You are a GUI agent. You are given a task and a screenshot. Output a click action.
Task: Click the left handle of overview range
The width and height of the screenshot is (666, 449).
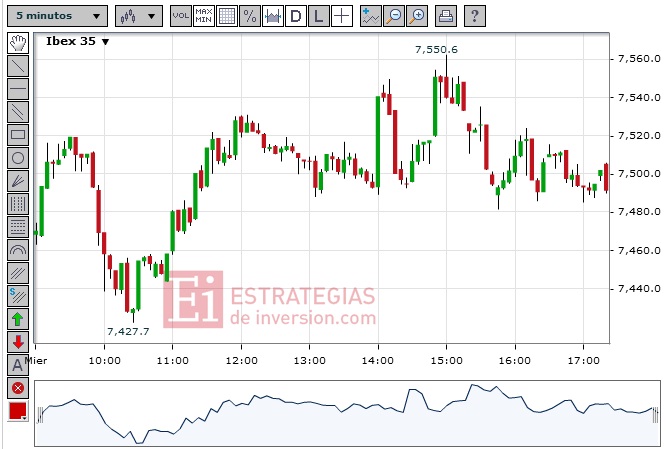pyautogui.click(x=40, y=415)
